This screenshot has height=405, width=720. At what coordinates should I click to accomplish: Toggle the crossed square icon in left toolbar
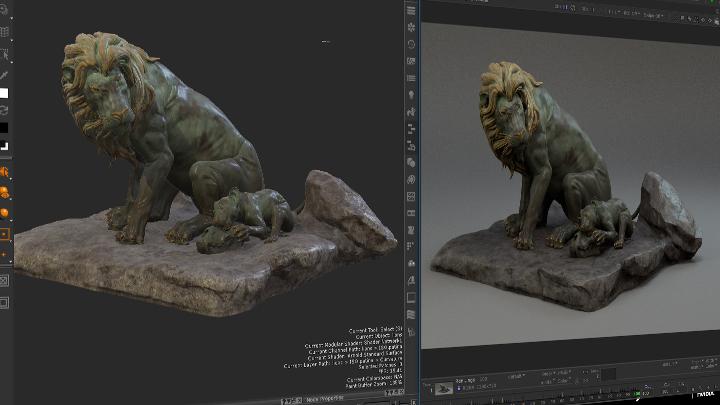pos(5,280)
